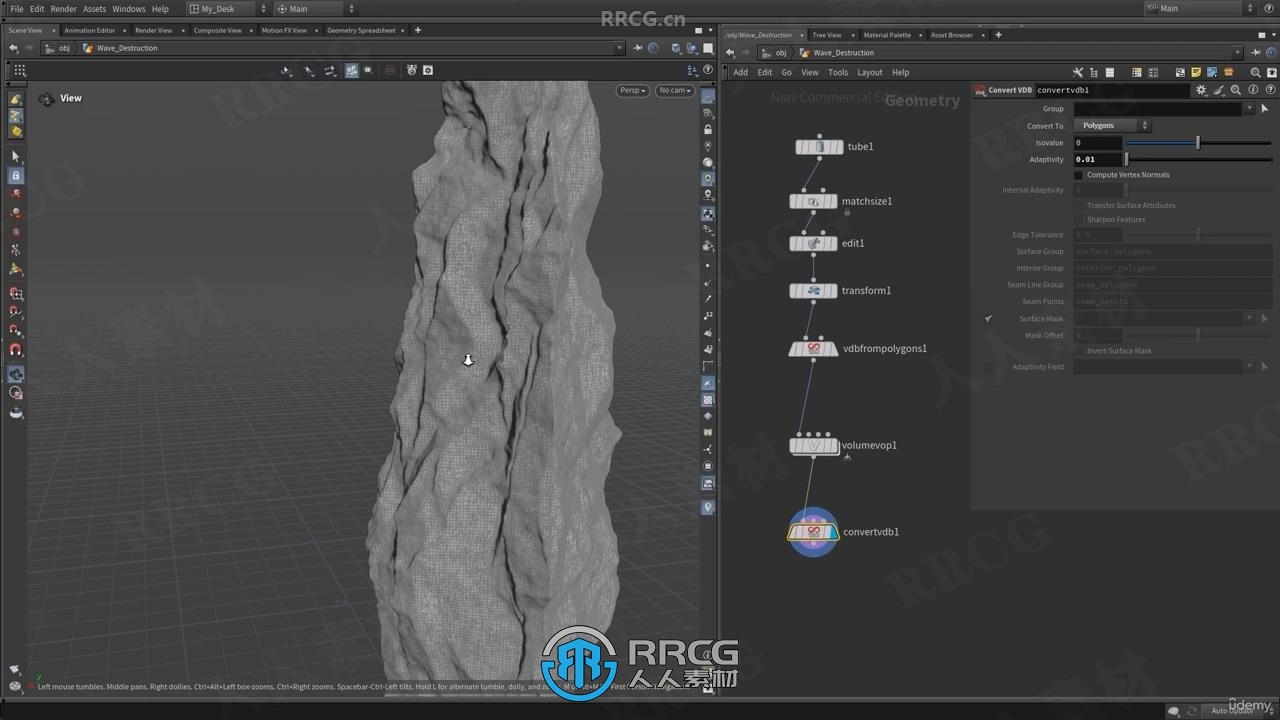Switch to the Geometry Spreadsheet tab

pyautogui.click(x=361, y=30)
